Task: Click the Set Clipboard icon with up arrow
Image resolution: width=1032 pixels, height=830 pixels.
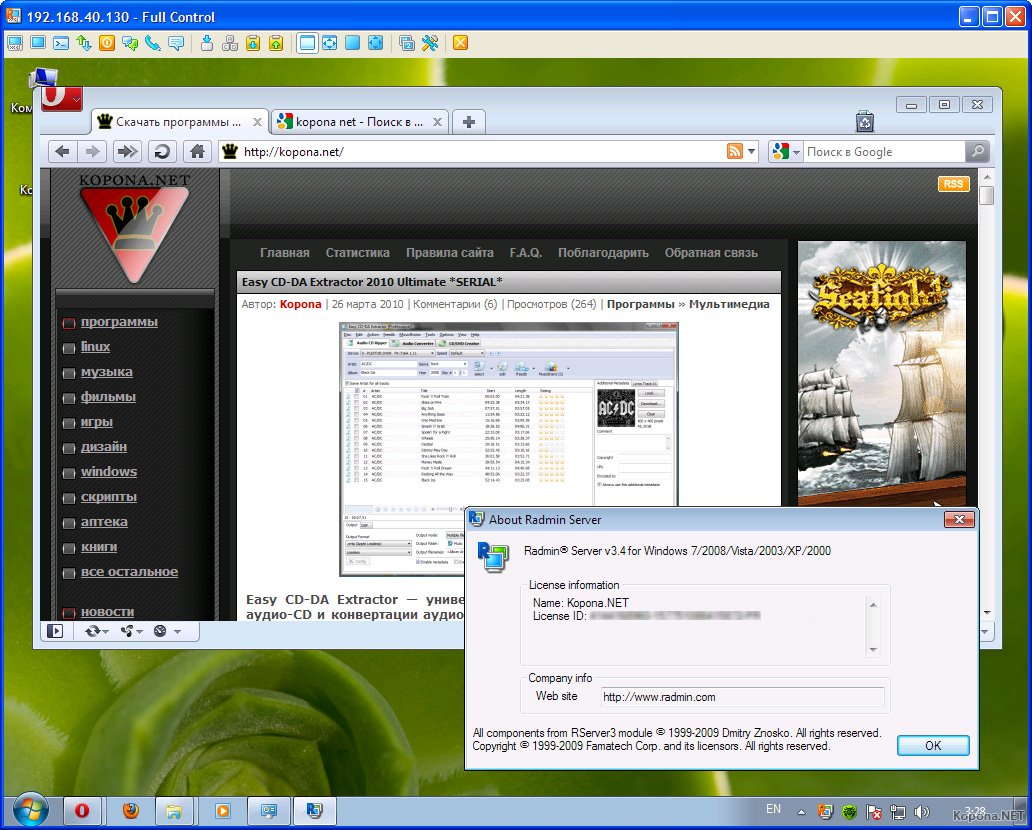Action: (276, 43)
